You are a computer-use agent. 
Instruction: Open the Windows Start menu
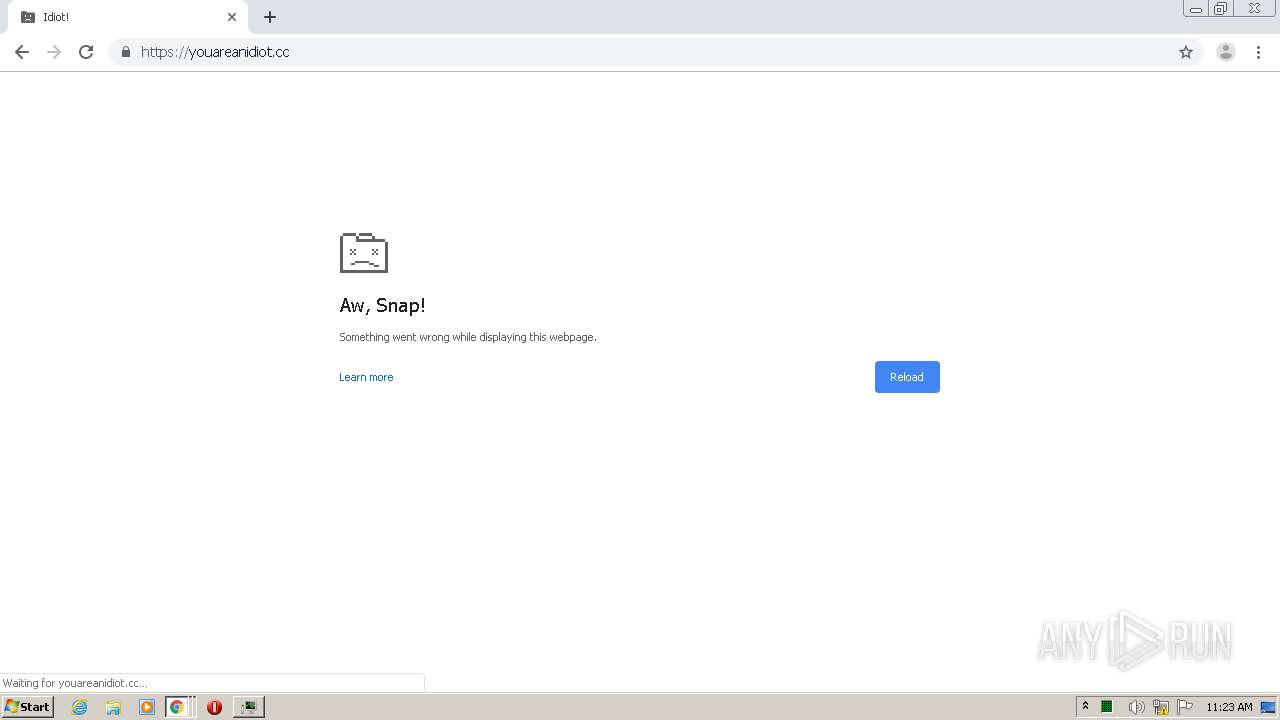[x=28, y=706]
